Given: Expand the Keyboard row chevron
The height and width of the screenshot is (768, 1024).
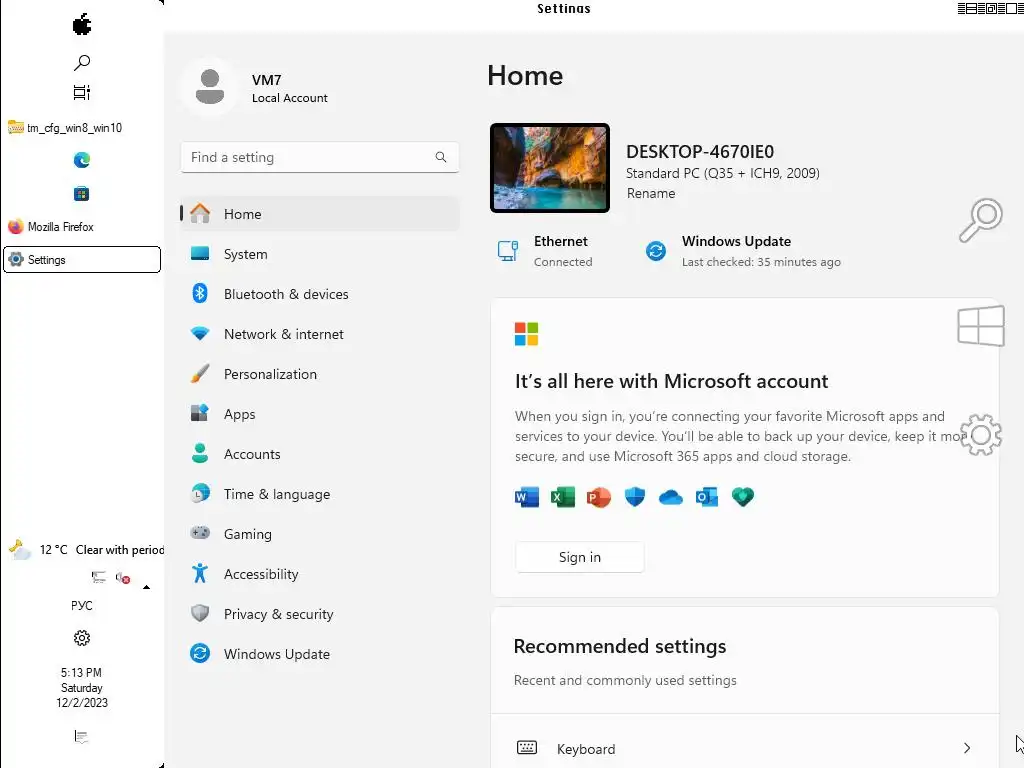Looking at the screenshot, I should 967,748.
